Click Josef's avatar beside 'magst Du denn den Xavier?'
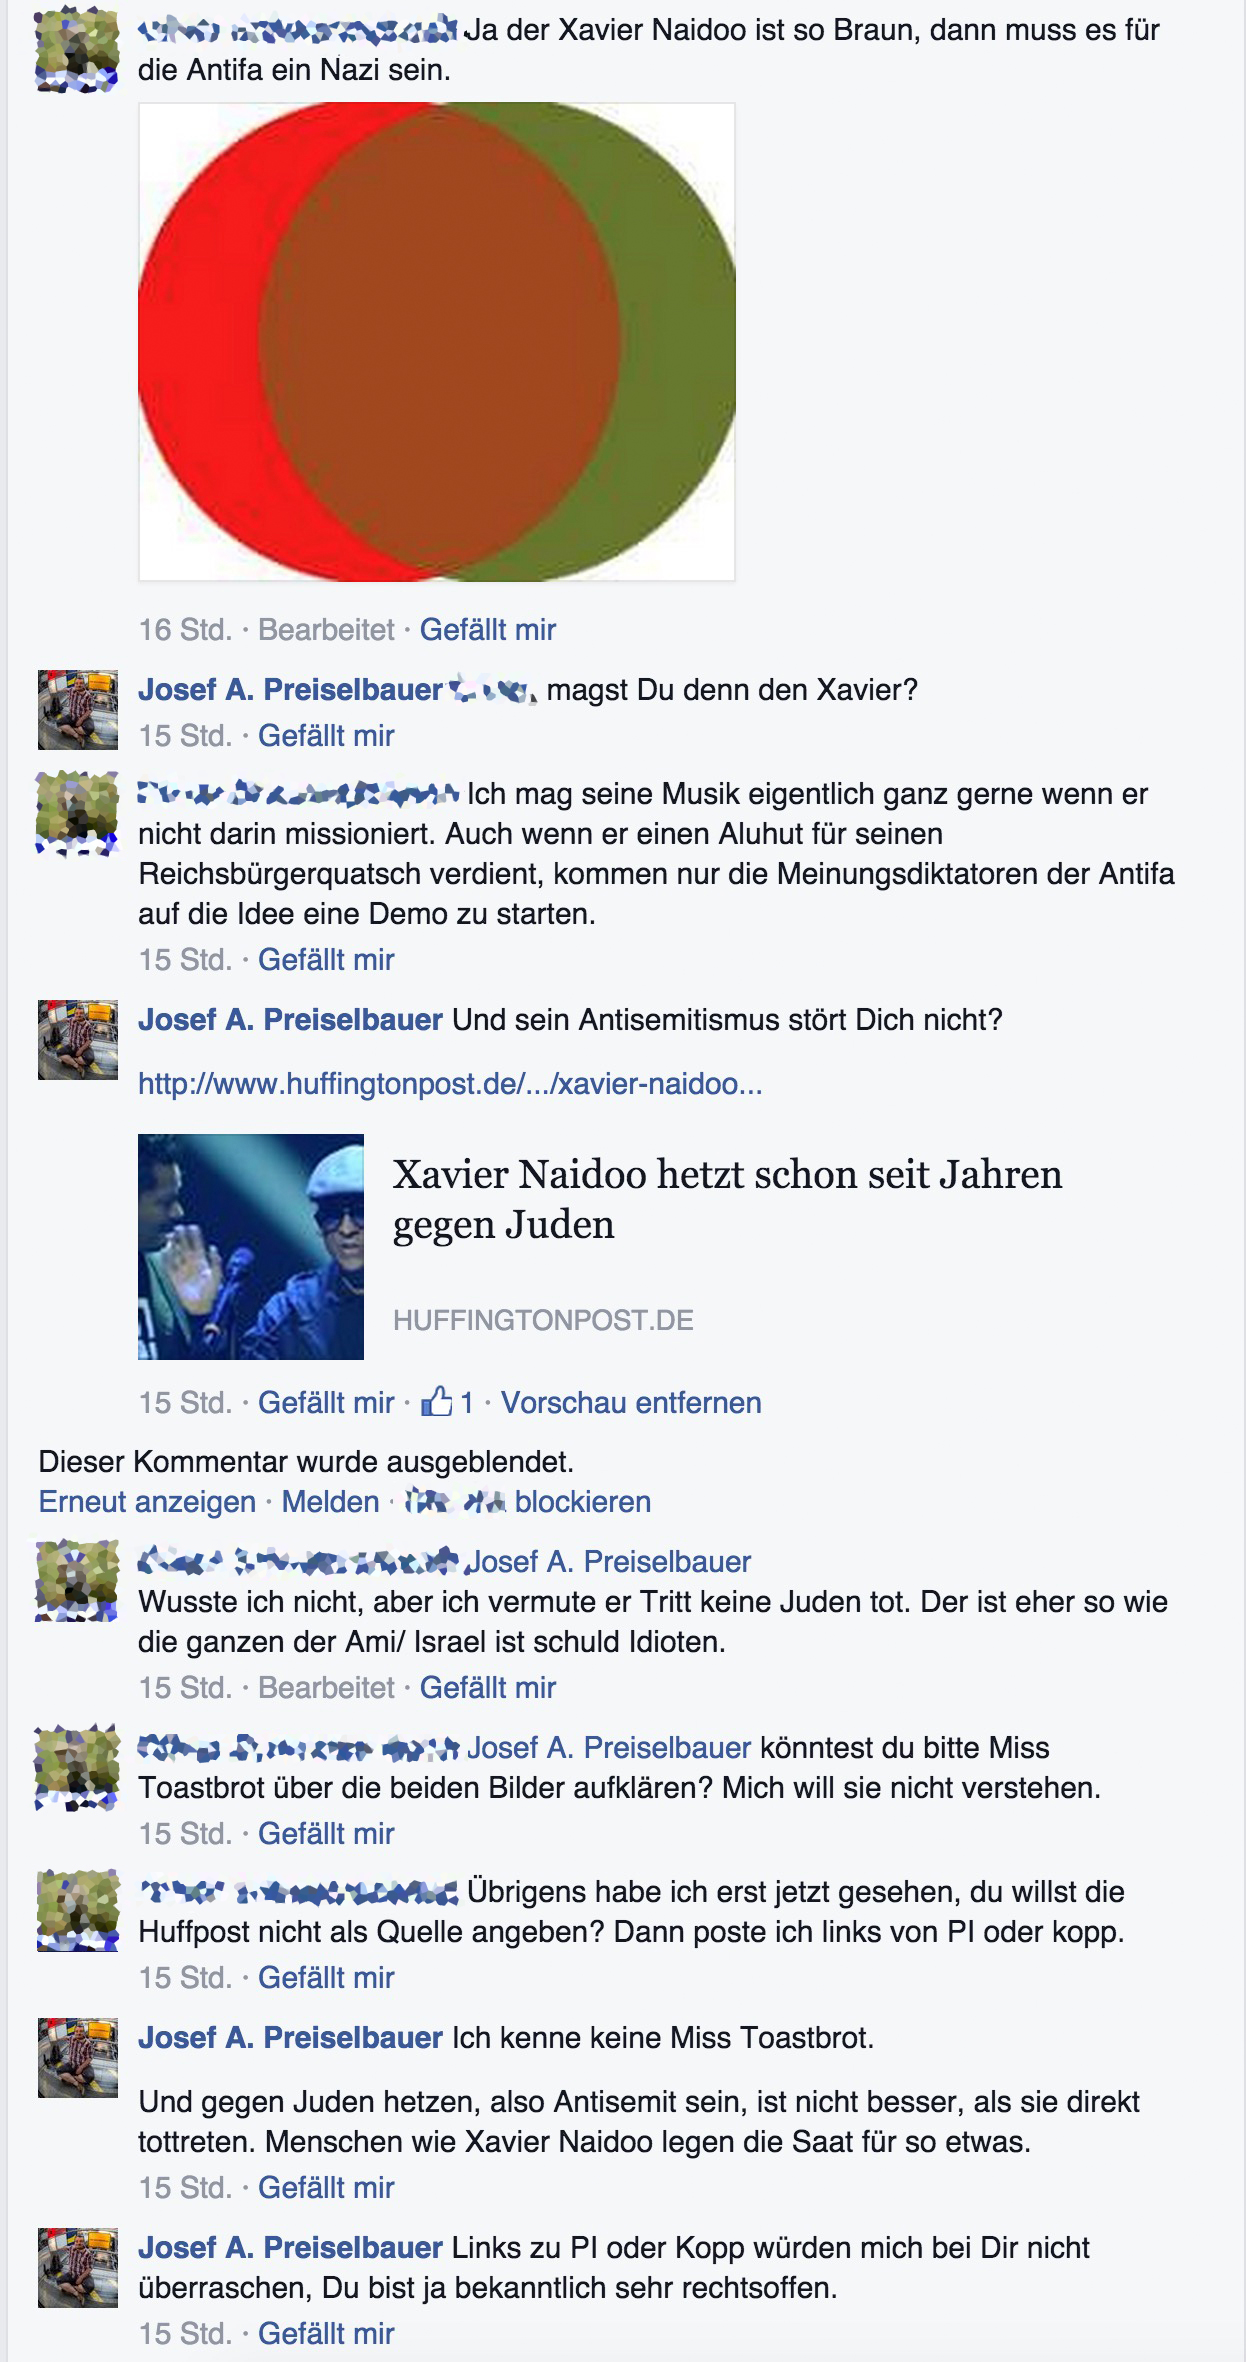This screenshot has width=1246, height=2362. (78, 710)
